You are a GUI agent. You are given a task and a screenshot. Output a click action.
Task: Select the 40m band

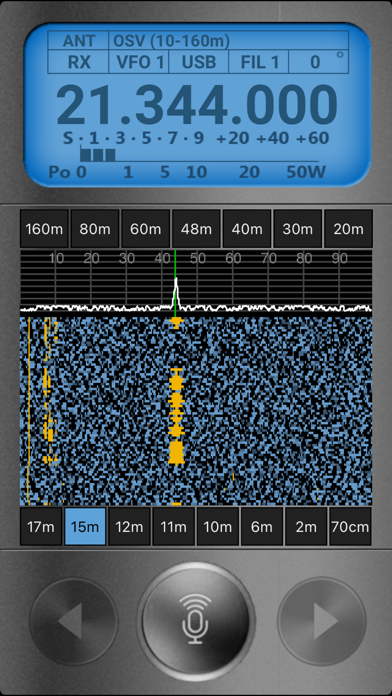point(247,229)
